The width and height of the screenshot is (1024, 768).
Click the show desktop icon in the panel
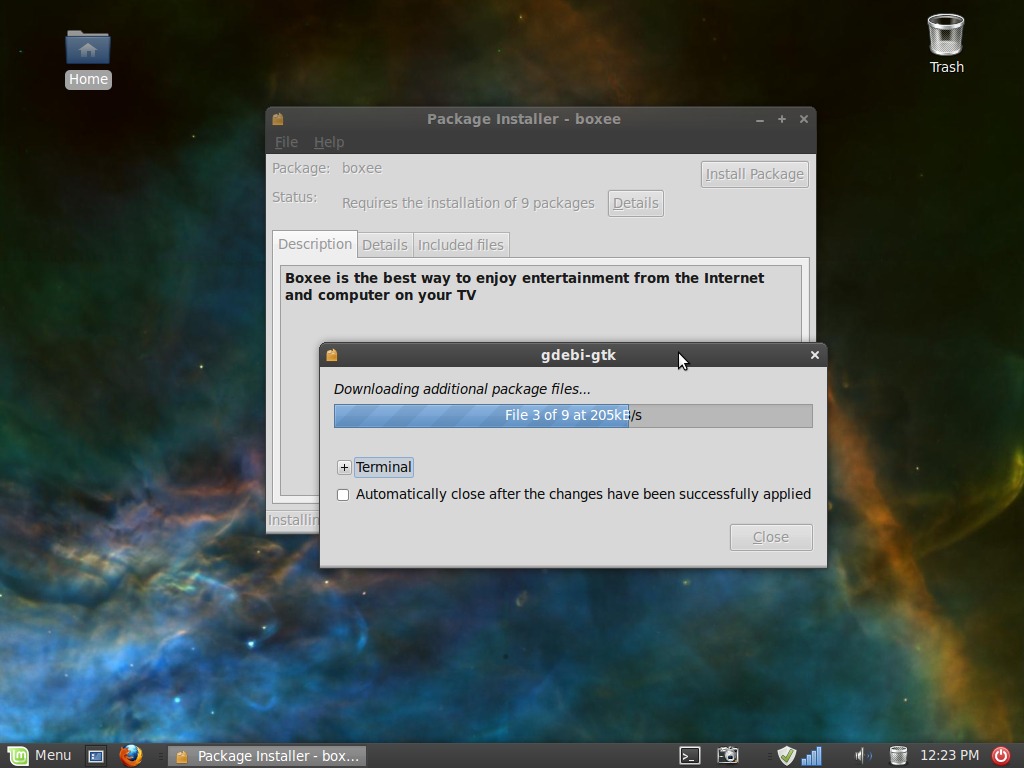pyautogui.click(x=95, y=756)
